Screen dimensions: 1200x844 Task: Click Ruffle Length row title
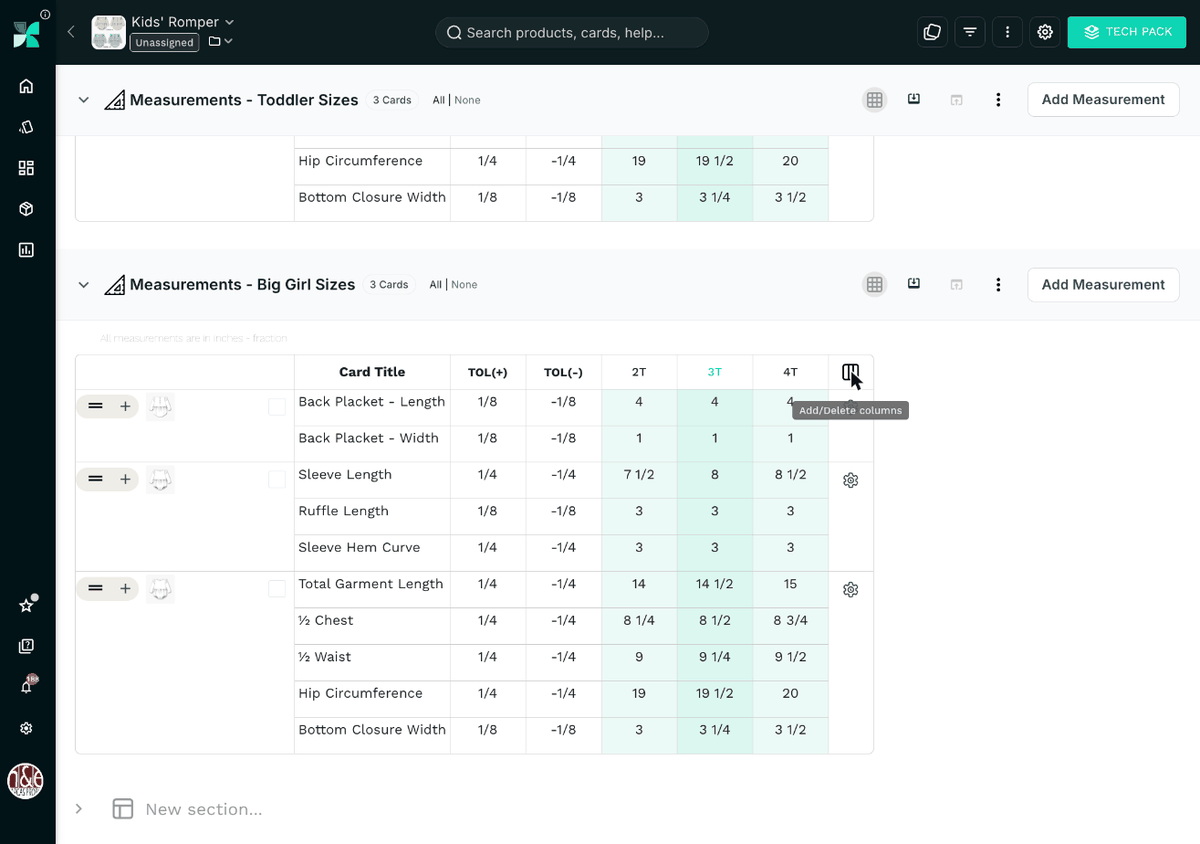point(344,511)
